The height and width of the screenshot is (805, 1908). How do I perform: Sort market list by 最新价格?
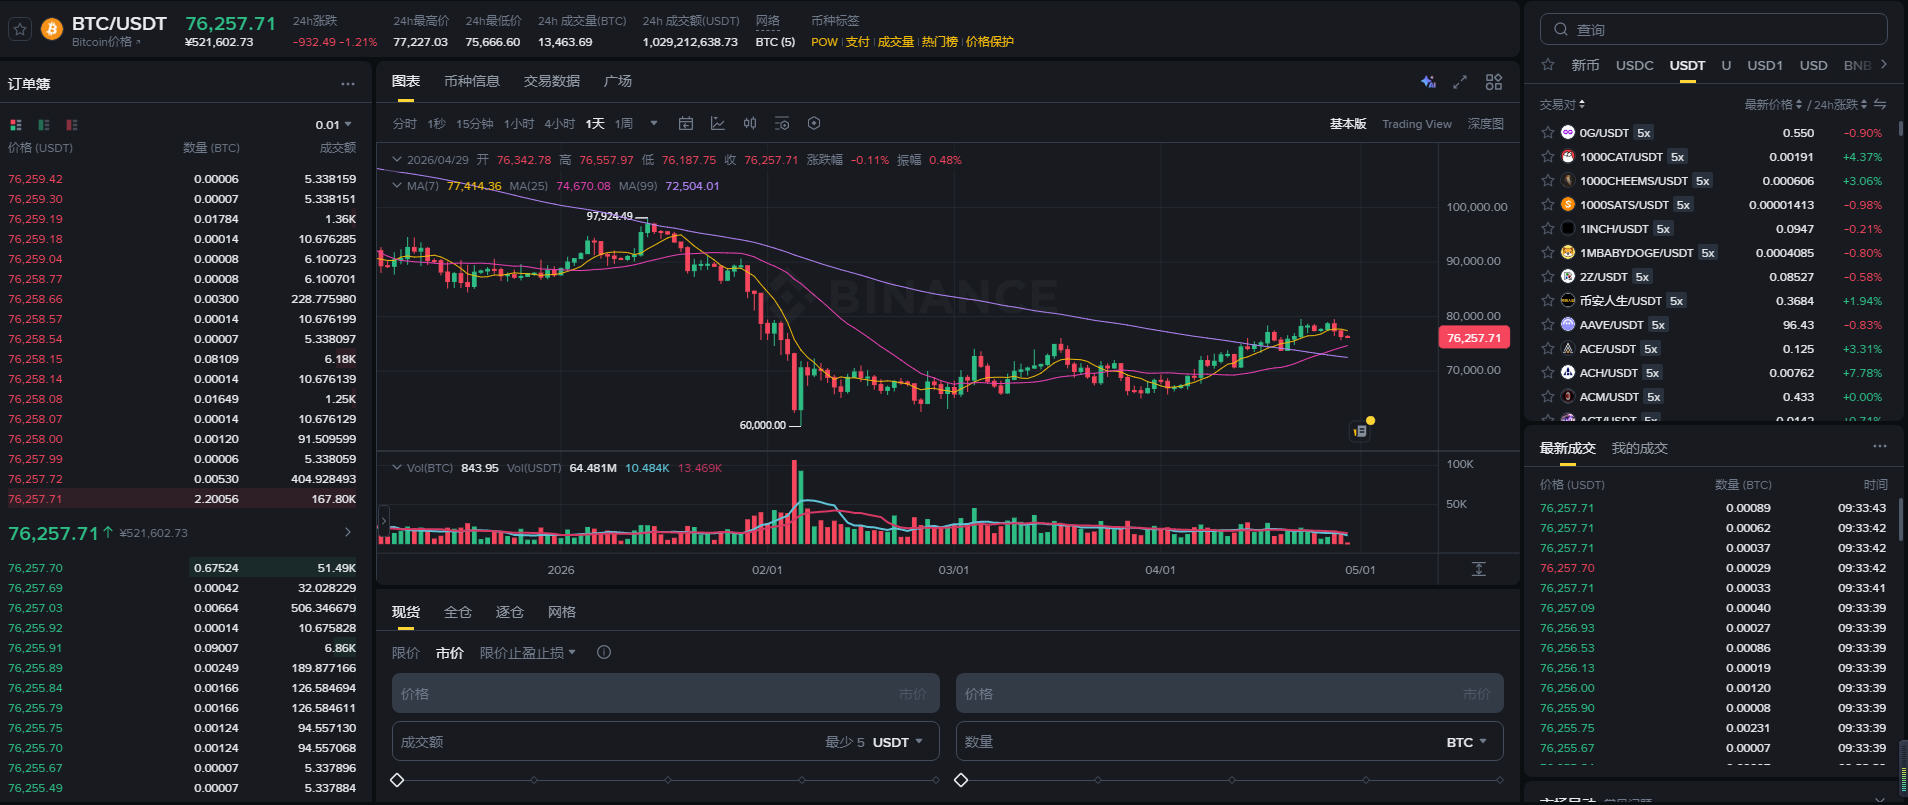click(x=1773, y=104)
